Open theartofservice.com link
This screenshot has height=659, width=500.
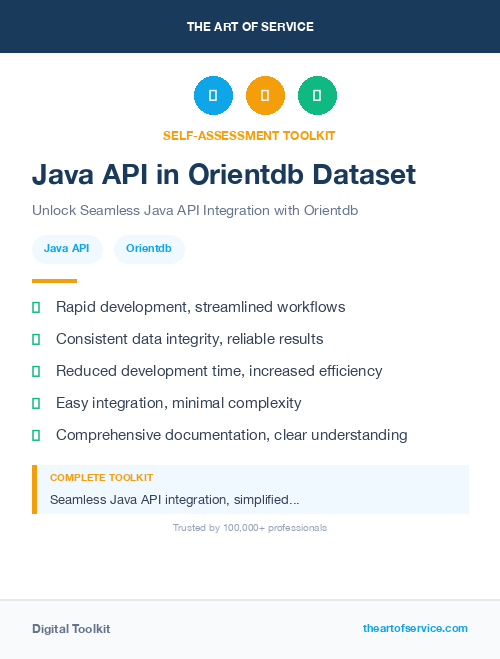point(415,628)
